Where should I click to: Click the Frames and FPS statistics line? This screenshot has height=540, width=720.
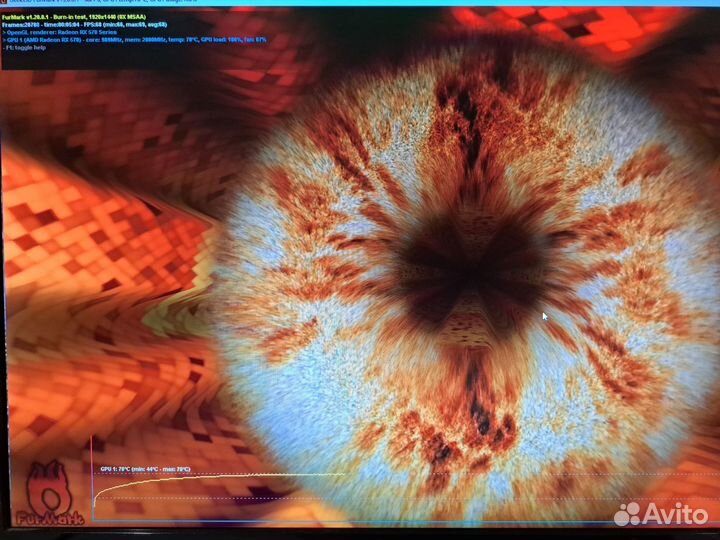click(84, 25)
